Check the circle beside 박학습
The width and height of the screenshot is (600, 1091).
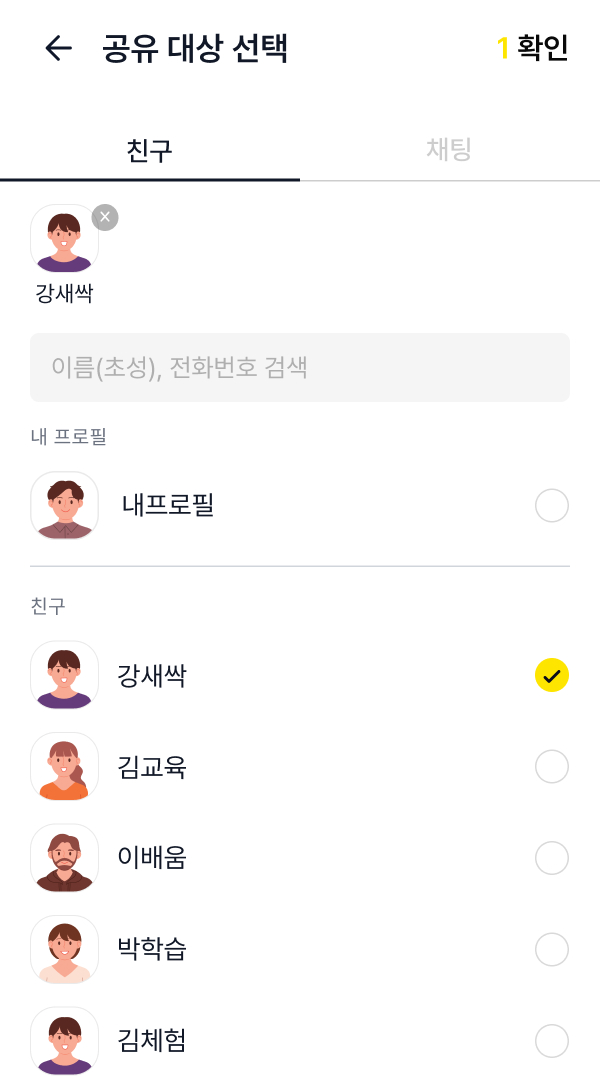coord(552,949)
